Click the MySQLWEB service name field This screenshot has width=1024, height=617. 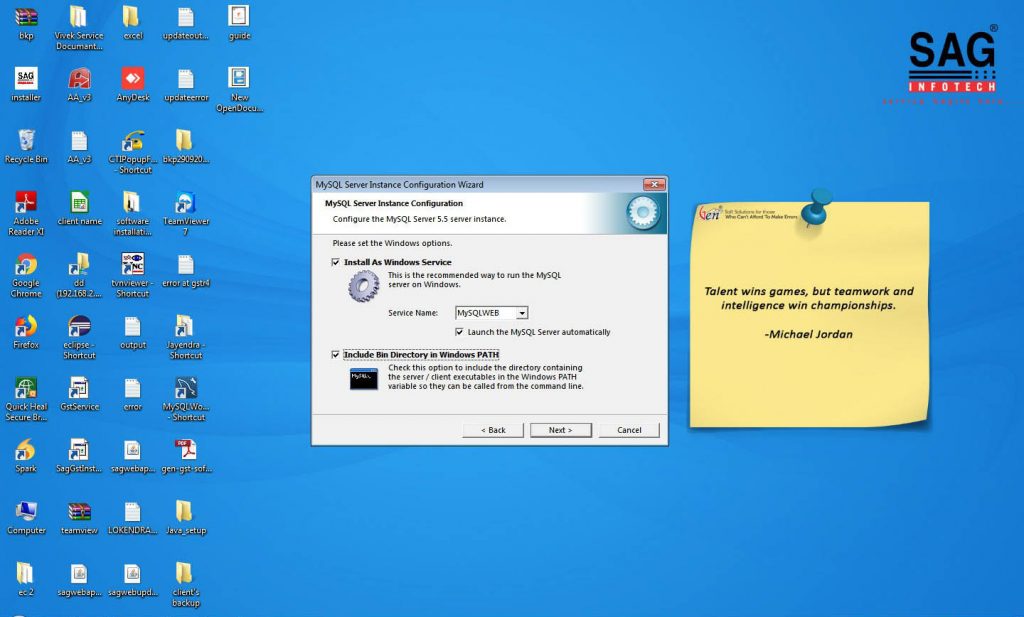(485, 313)
